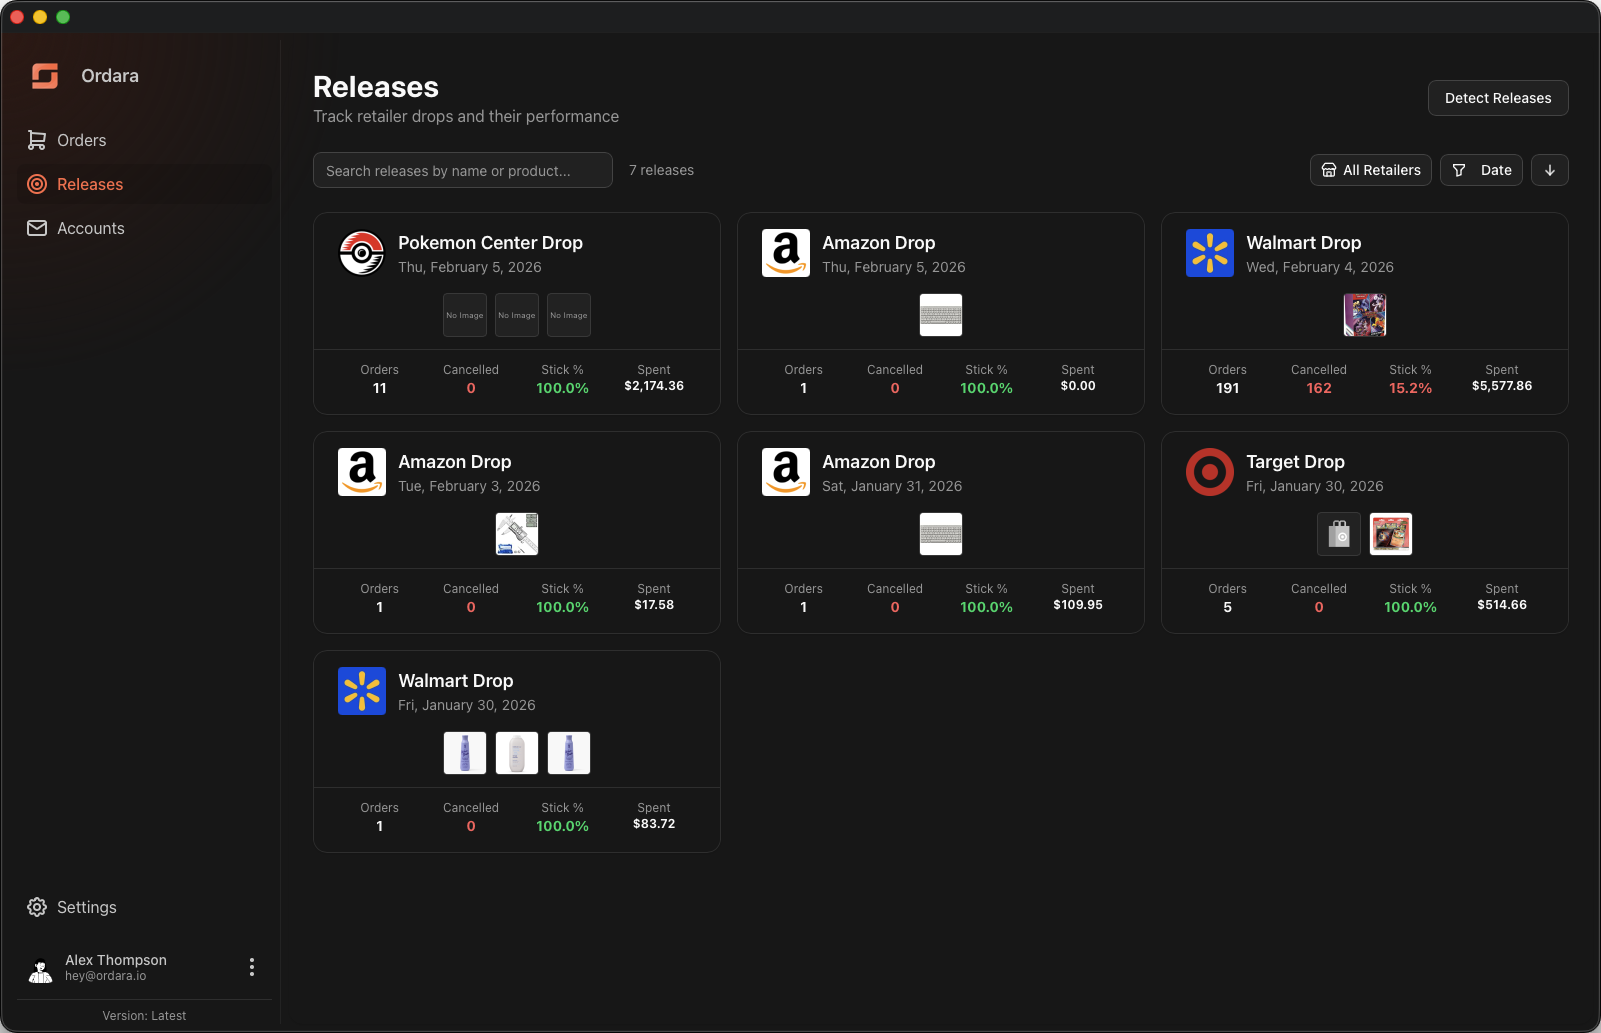The image size is (1601, 1033).
Task: Click the Detect Releases button
Action: (1497, 98)
